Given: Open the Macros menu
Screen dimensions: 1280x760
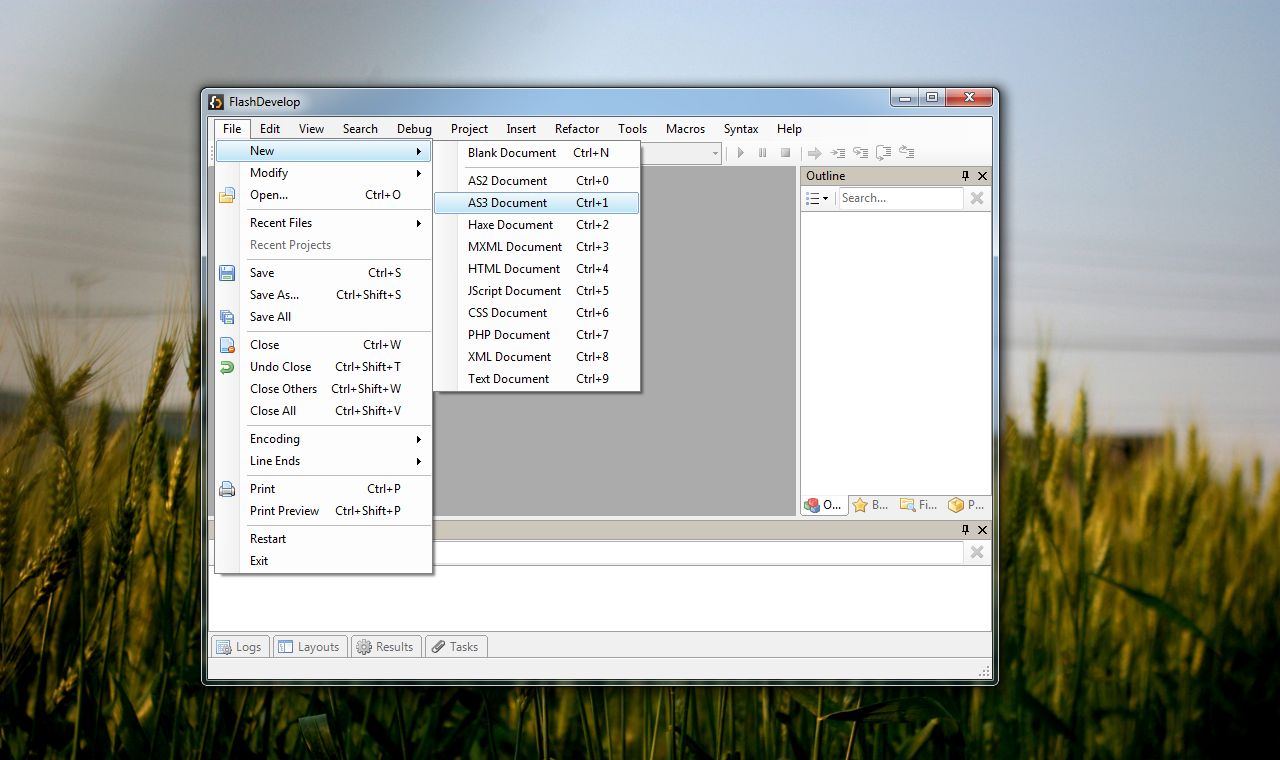Looking at the screenshot, I should pos(685,129).
